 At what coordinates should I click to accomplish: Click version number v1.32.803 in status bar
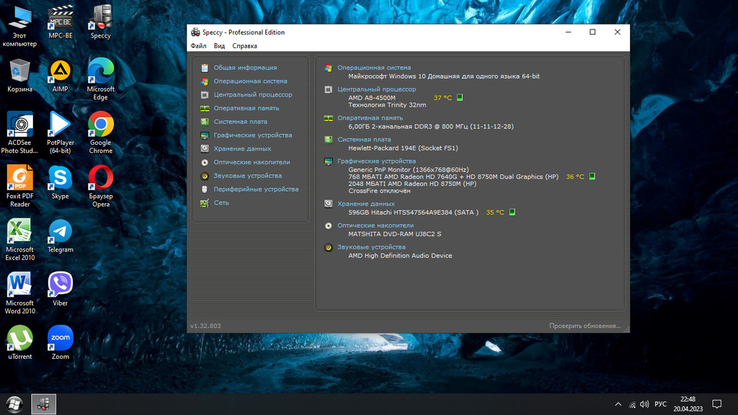click(205, 326)
